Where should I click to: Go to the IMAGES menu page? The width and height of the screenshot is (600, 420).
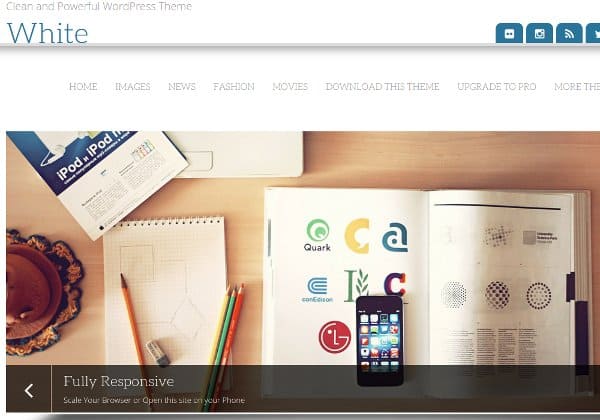[x=133, y=87]
